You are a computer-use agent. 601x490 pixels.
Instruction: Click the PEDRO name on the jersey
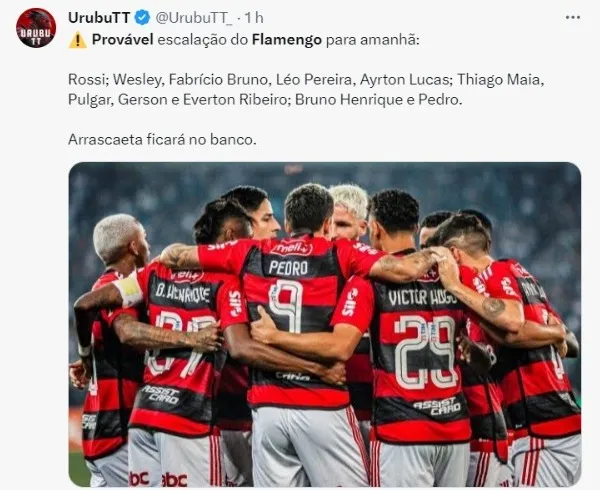pos(288,268)
